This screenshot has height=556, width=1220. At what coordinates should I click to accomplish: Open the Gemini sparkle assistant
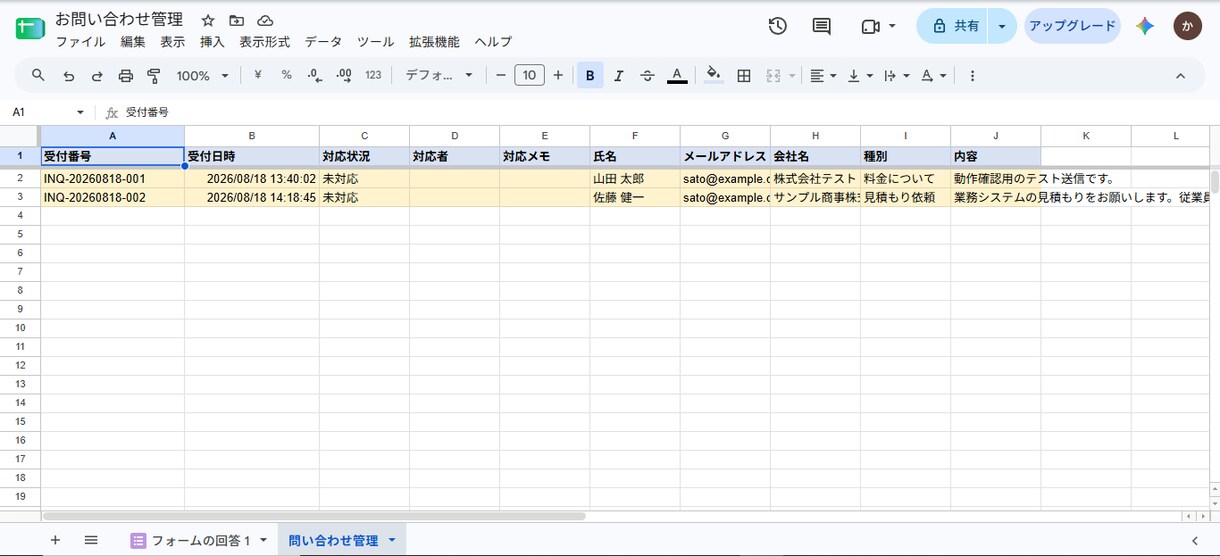coord(1146,26)
